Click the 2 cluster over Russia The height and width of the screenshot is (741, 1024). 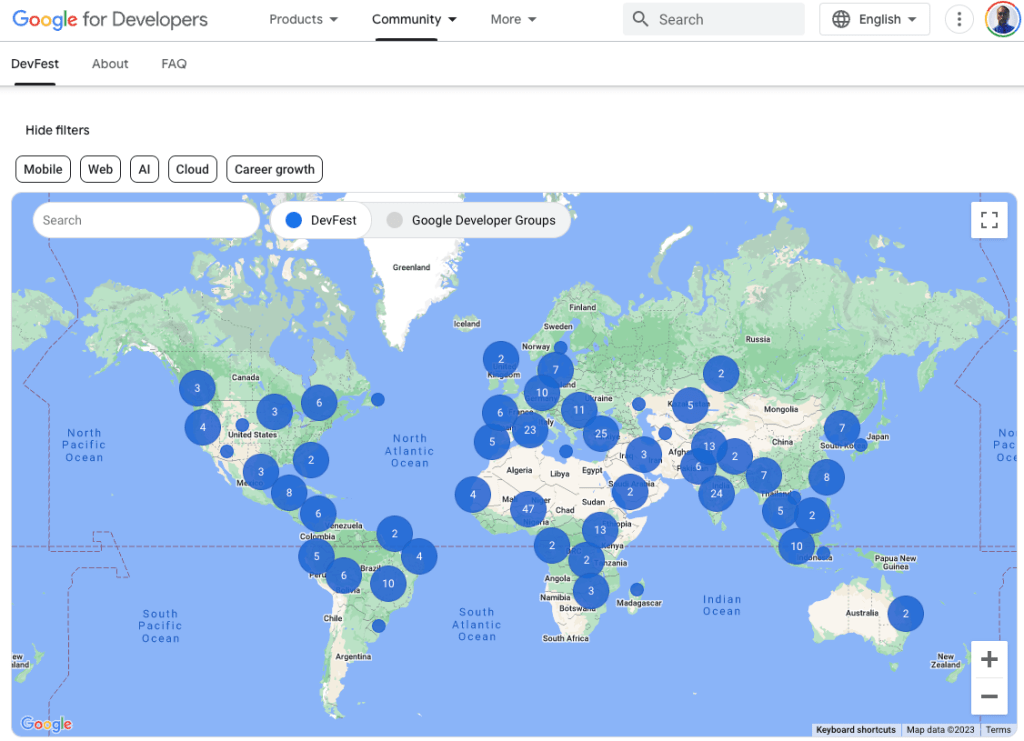[721, 373]
